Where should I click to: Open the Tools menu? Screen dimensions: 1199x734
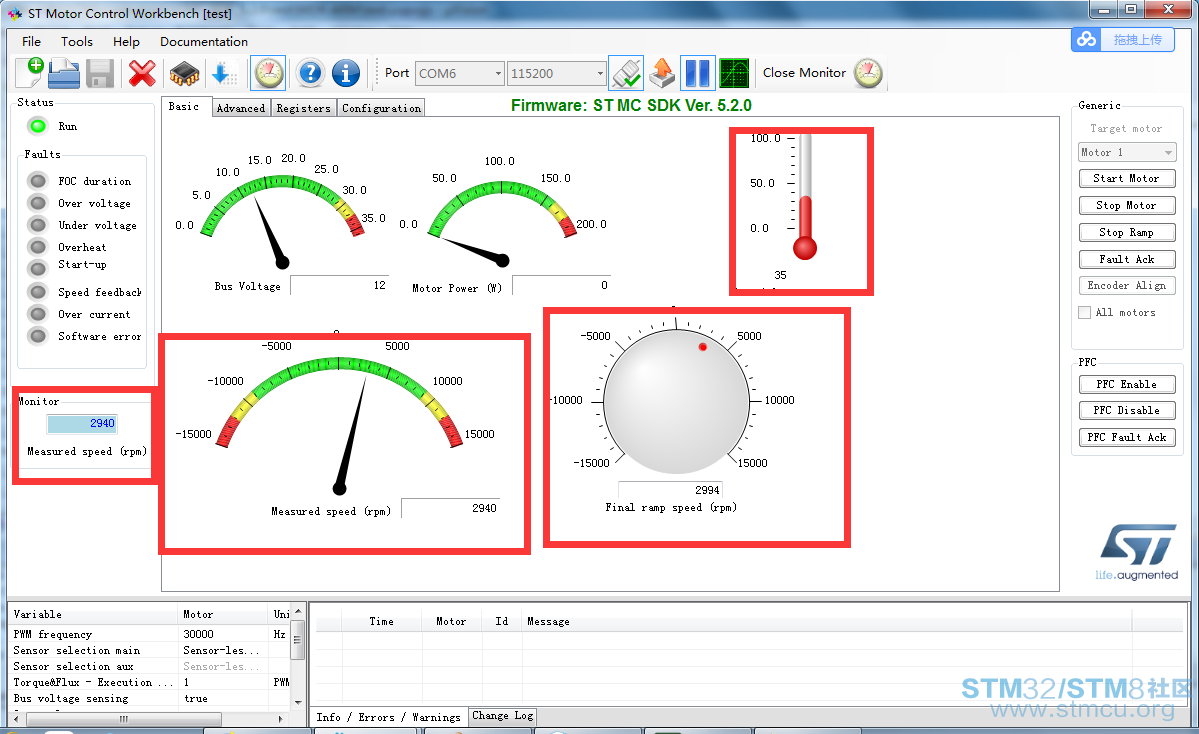(76, 41)
